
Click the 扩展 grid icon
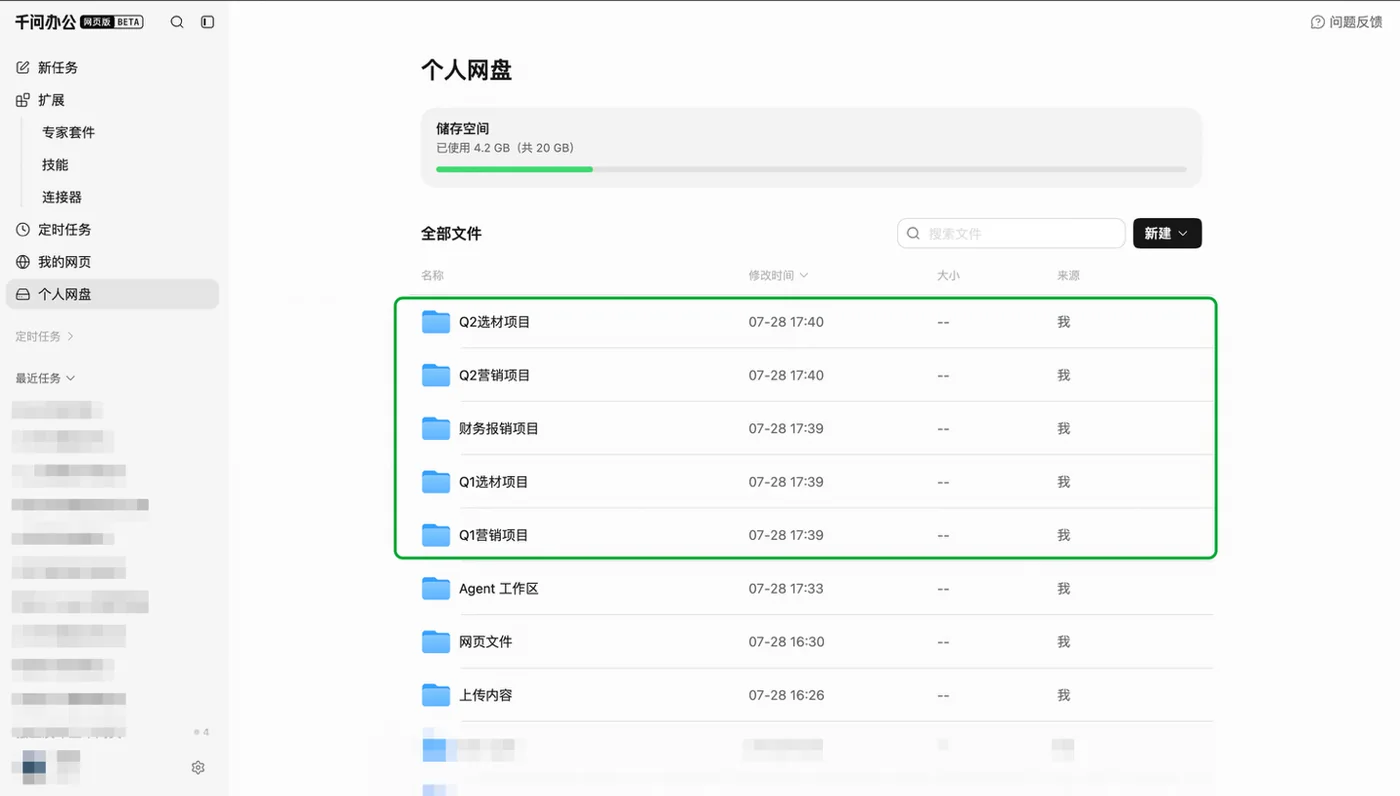pos(23,100)
